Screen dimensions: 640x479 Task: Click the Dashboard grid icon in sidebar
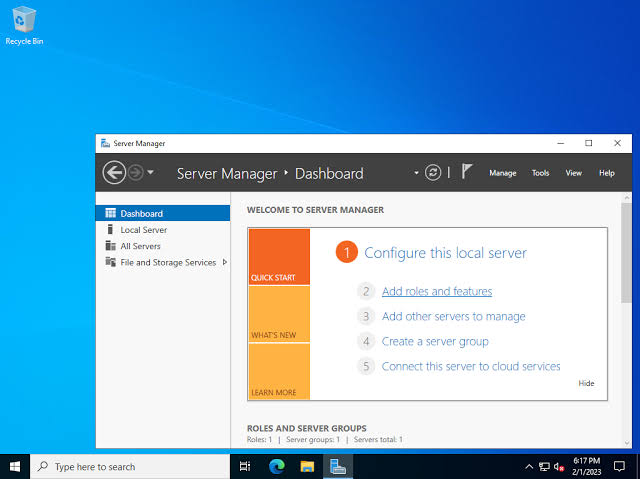(110, 213)
